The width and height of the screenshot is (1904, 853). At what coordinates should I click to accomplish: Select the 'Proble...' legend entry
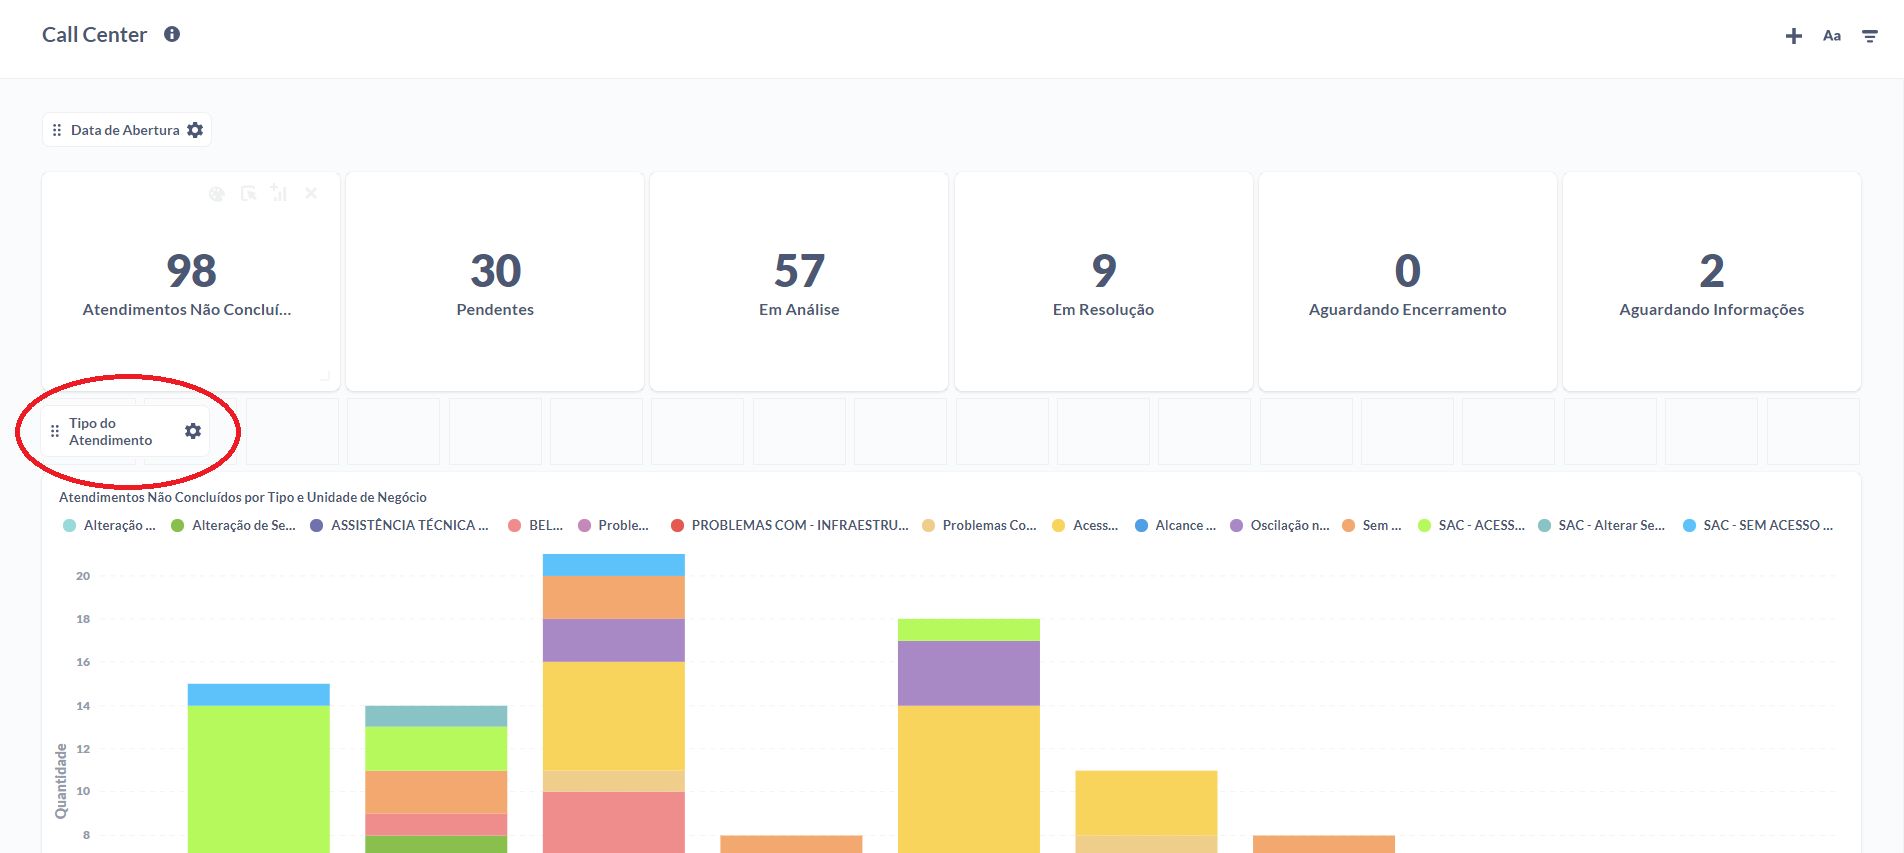(x=613, y=525)
